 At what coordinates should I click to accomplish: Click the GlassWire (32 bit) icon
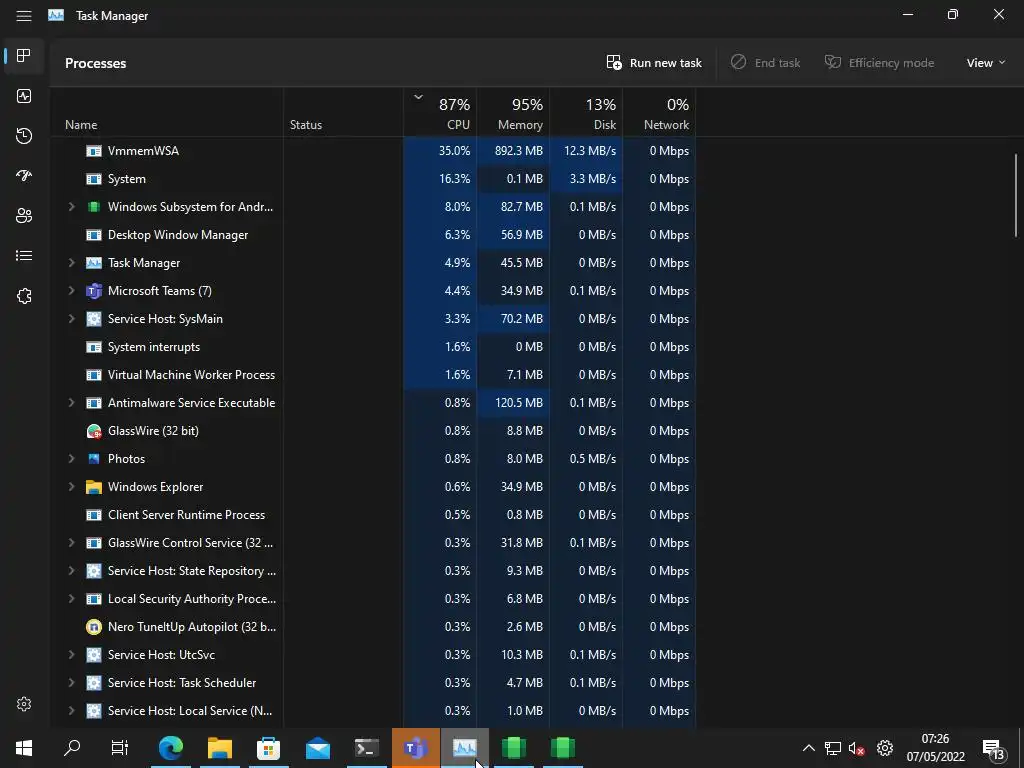(x=94, y=431)
